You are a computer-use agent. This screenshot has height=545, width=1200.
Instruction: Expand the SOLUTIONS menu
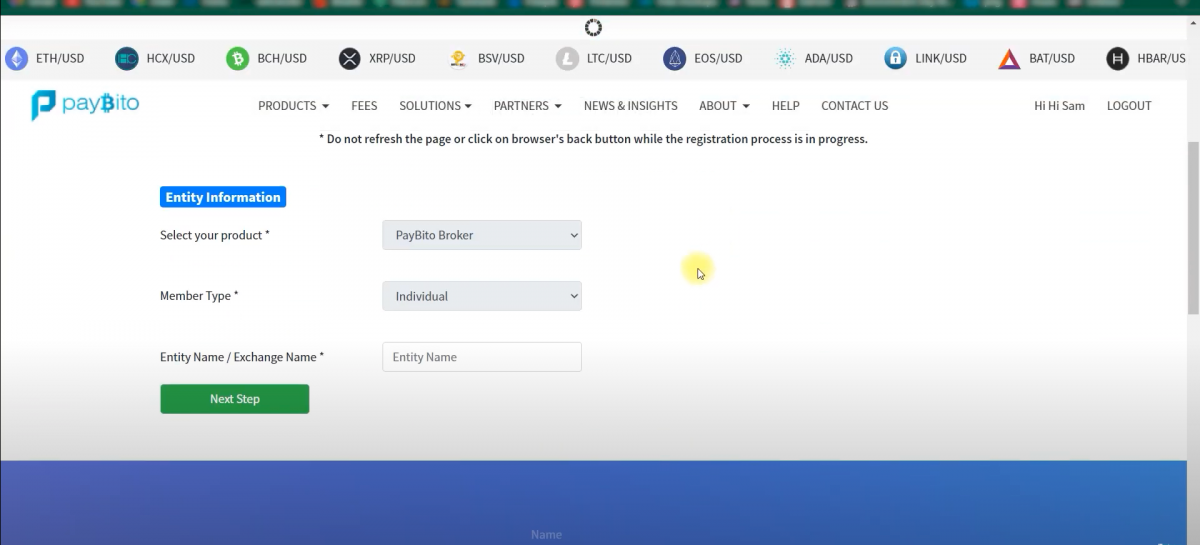pos(435,106)
